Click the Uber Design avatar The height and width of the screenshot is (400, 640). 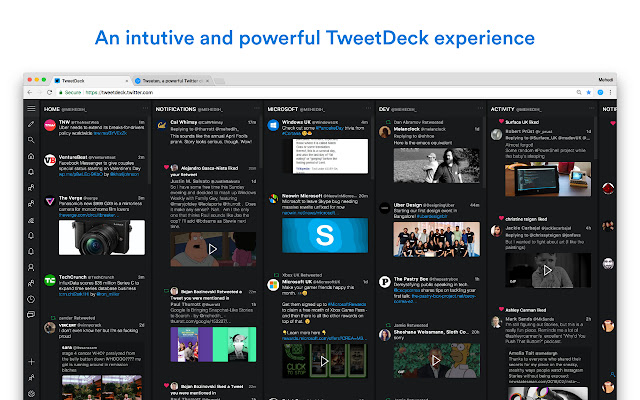(384, 208)
